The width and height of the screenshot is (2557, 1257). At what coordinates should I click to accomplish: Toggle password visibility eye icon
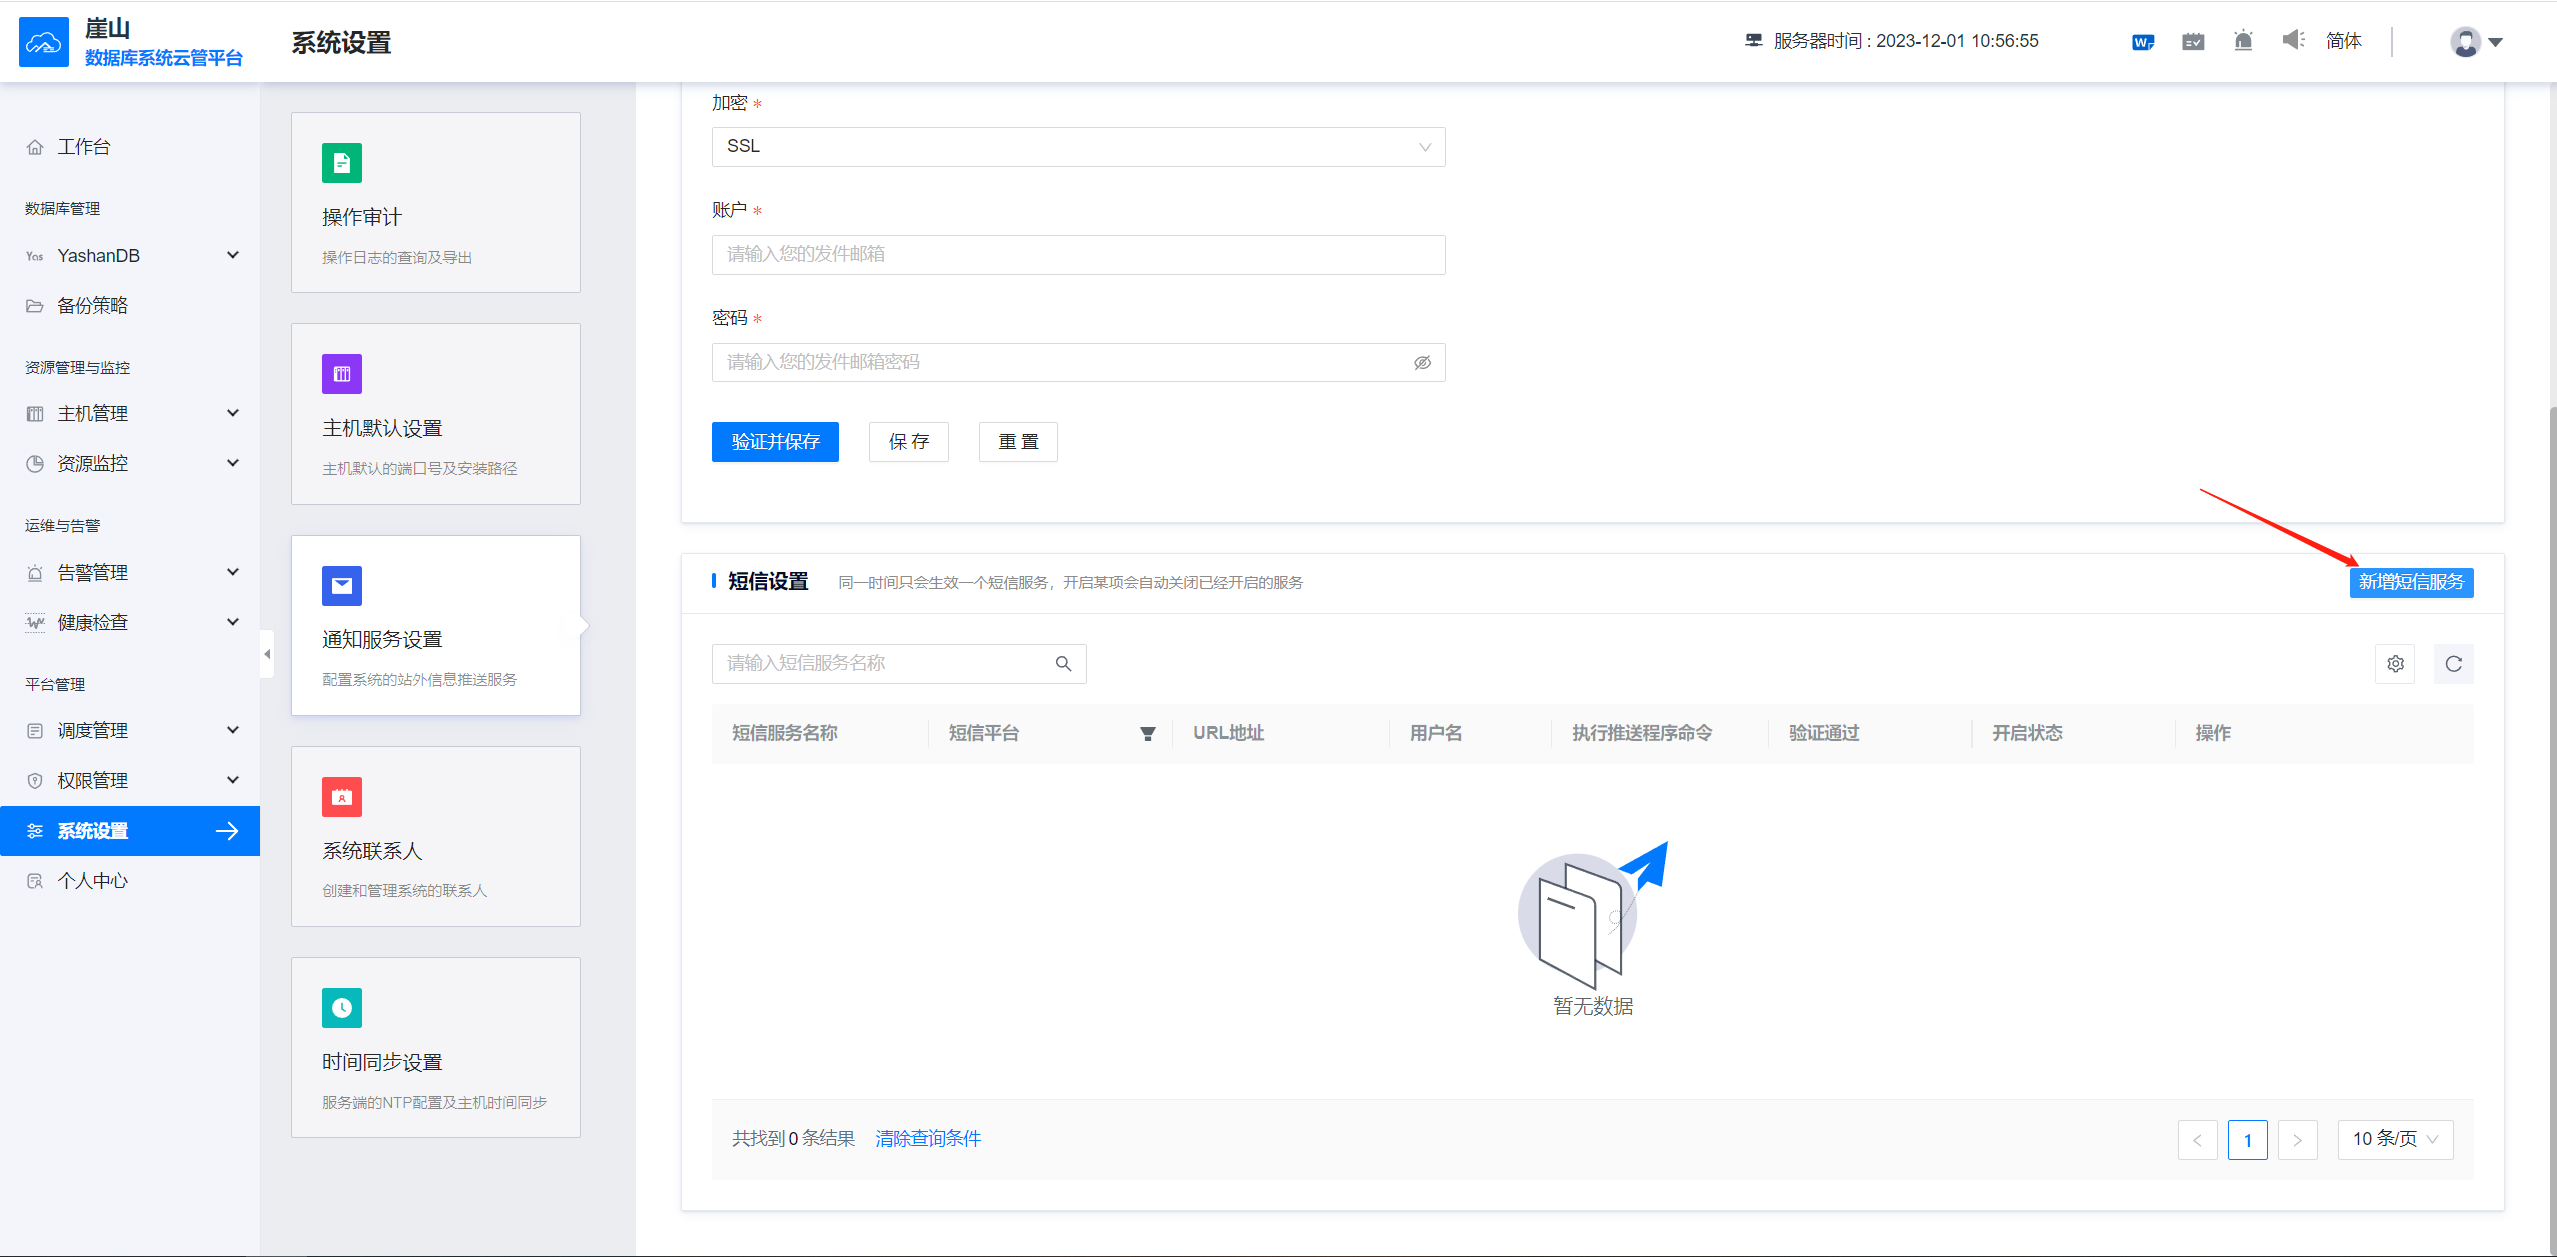point(1422,363)
